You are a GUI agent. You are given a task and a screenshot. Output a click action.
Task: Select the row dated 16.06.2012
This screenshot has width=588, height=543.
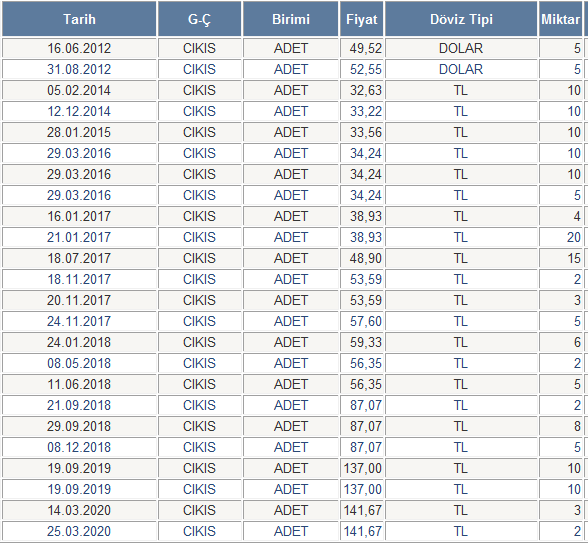pos(292,48)
